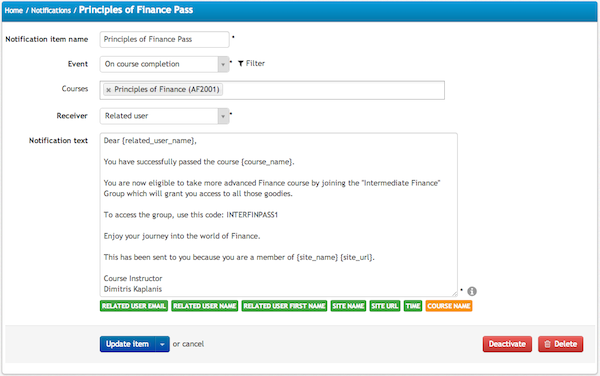Click the Filter funnel icon

click(241, 63)
